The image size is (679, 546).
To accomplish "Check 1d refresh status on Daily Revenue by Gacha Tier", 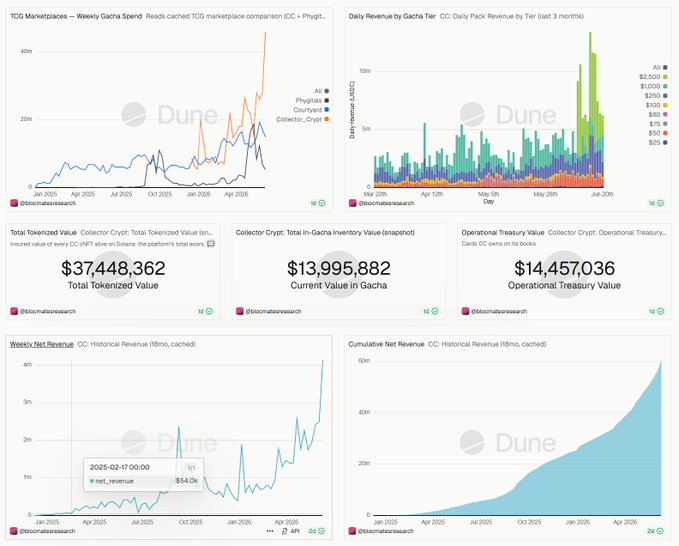I will coord(656,203).
